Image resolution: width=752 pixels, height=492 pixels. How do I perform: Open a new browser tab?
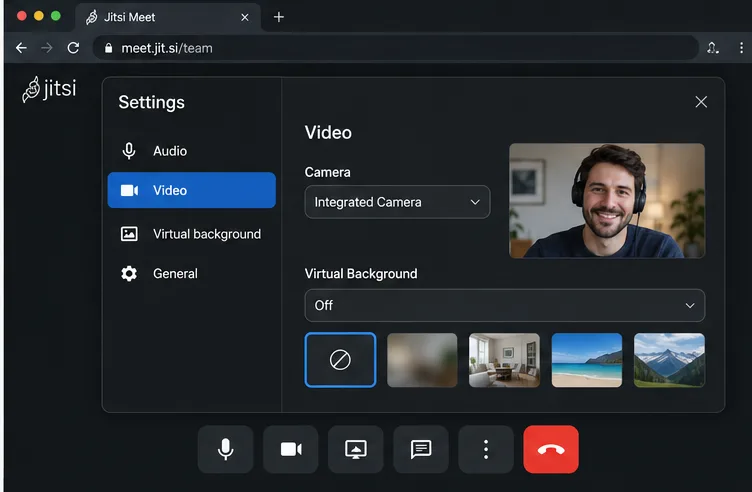coord(279,17)
